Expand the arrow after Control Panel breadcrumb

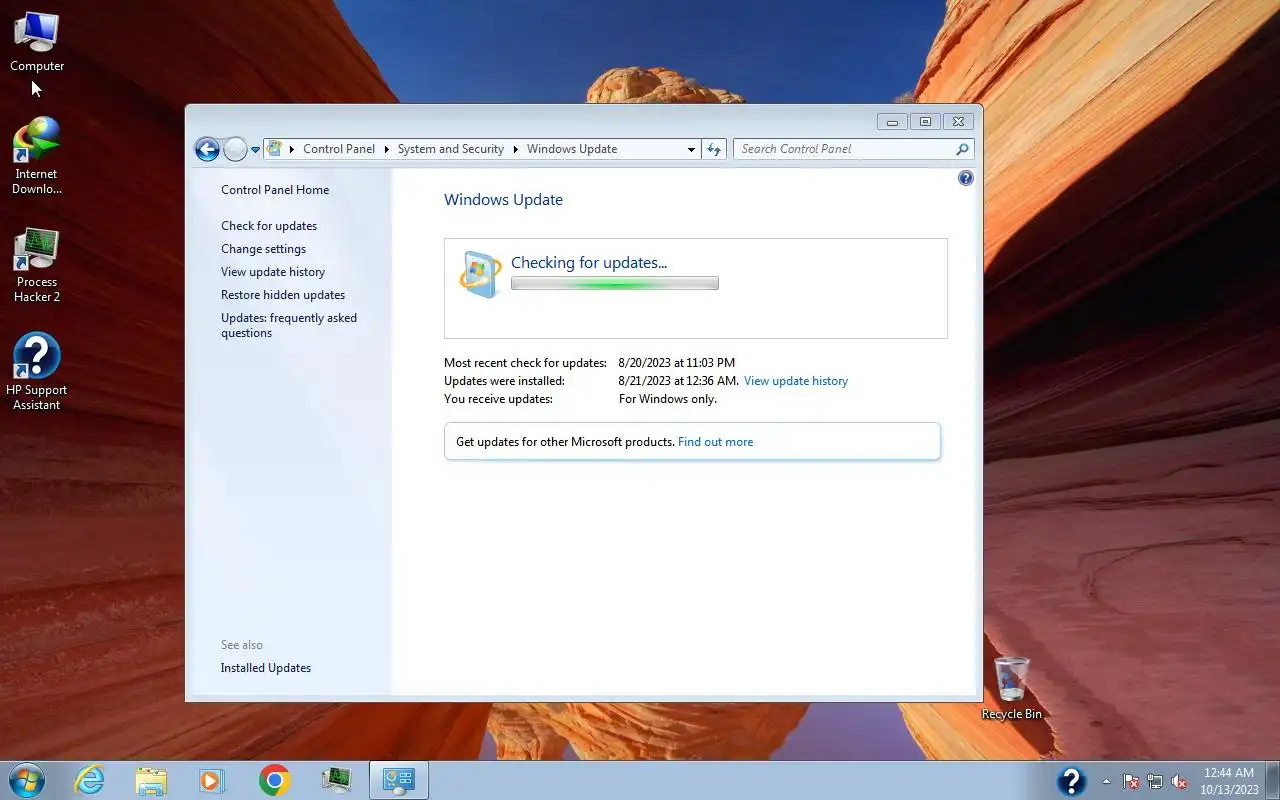(386, 149)
